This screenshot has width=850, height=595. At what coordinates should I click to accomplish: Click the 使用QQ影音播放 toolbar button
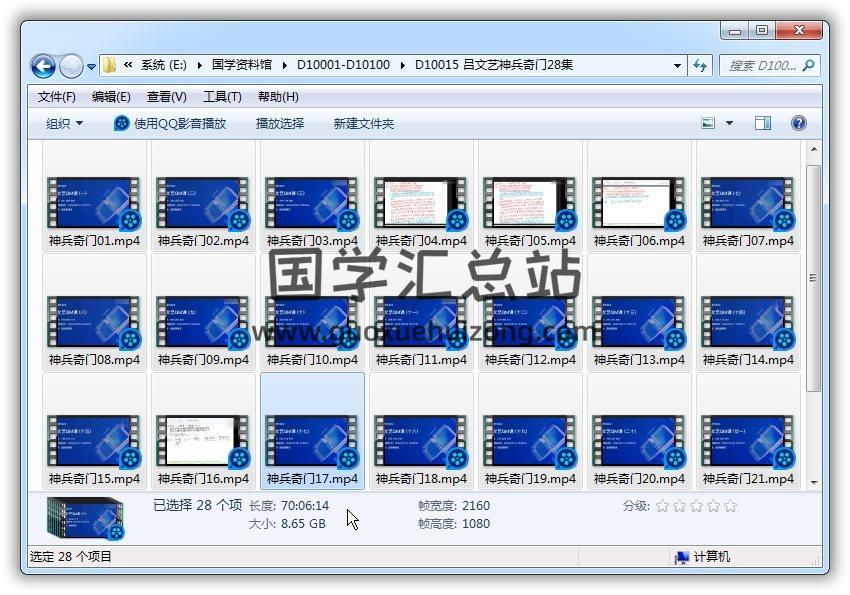click(170, 123)
